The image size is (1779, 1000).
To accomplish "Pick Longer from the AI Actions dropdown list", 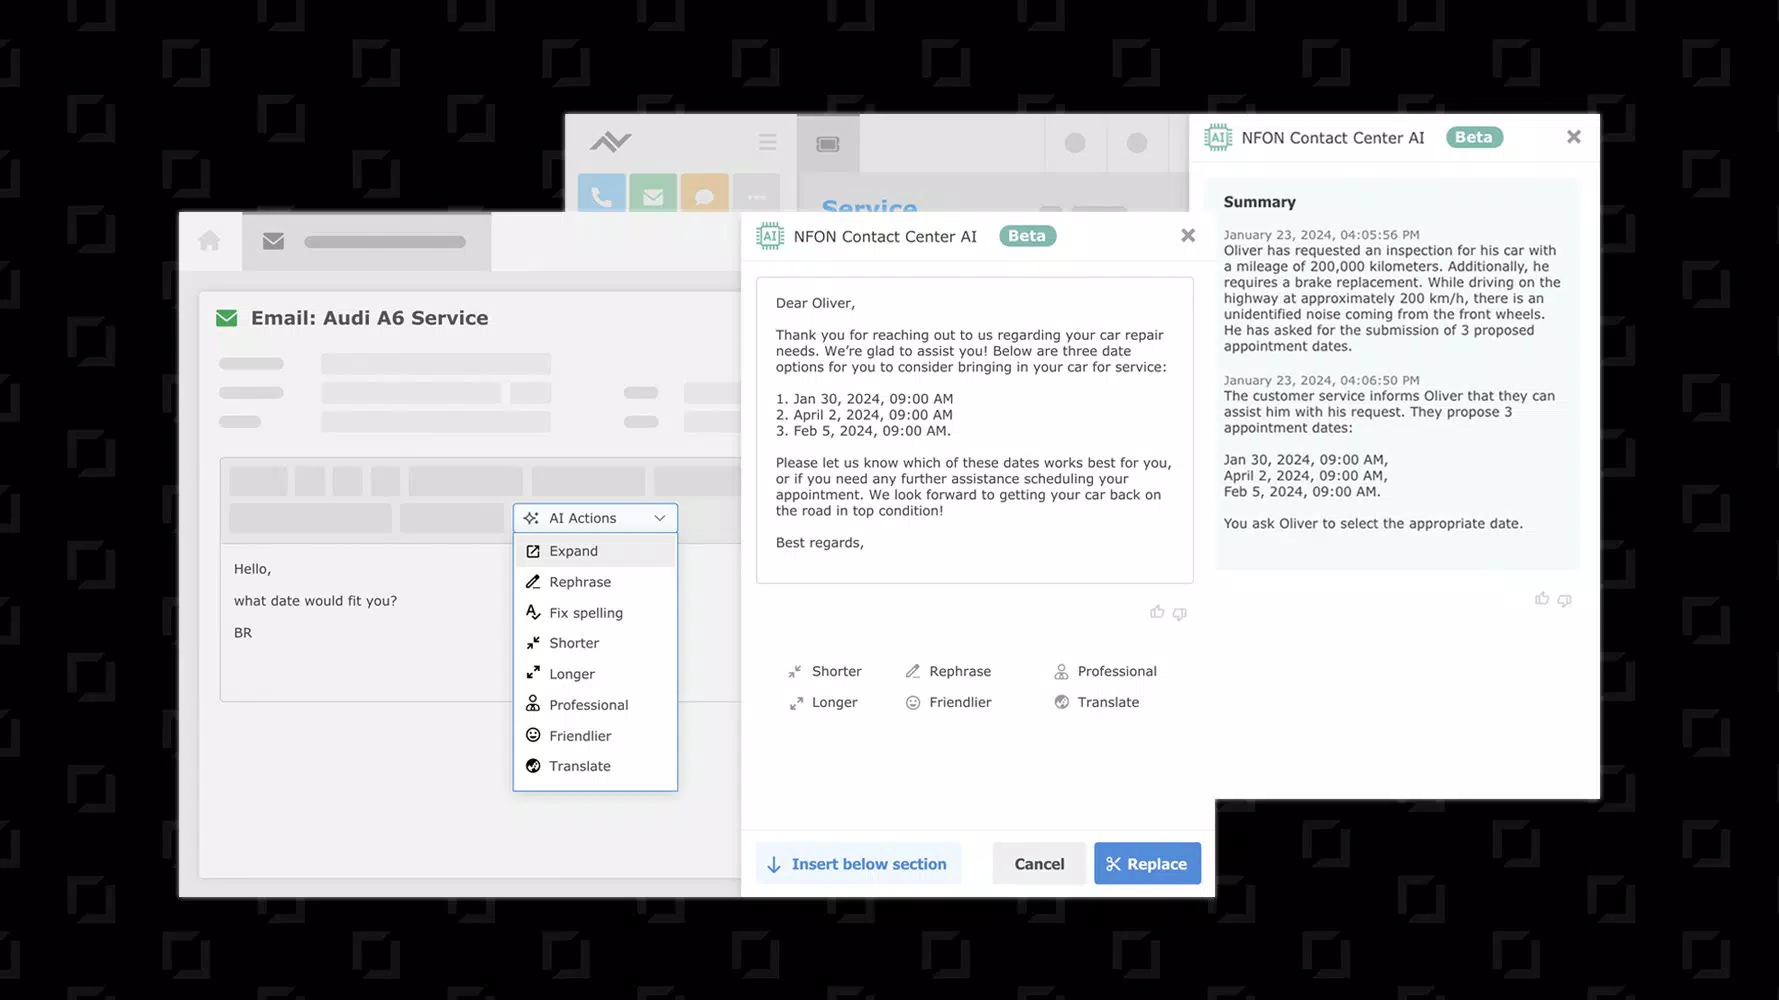I will click(x=595, y=674).
